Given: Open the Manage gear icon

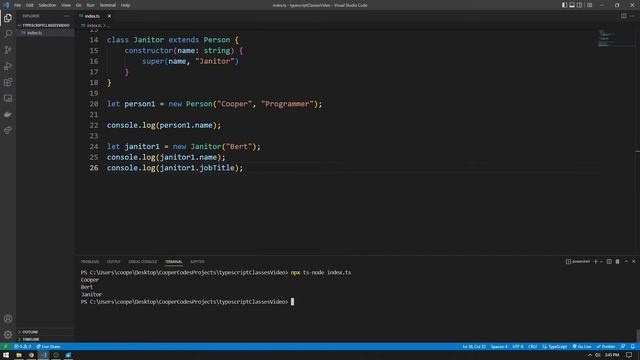Looking at the screenshot, I should 8,335.
